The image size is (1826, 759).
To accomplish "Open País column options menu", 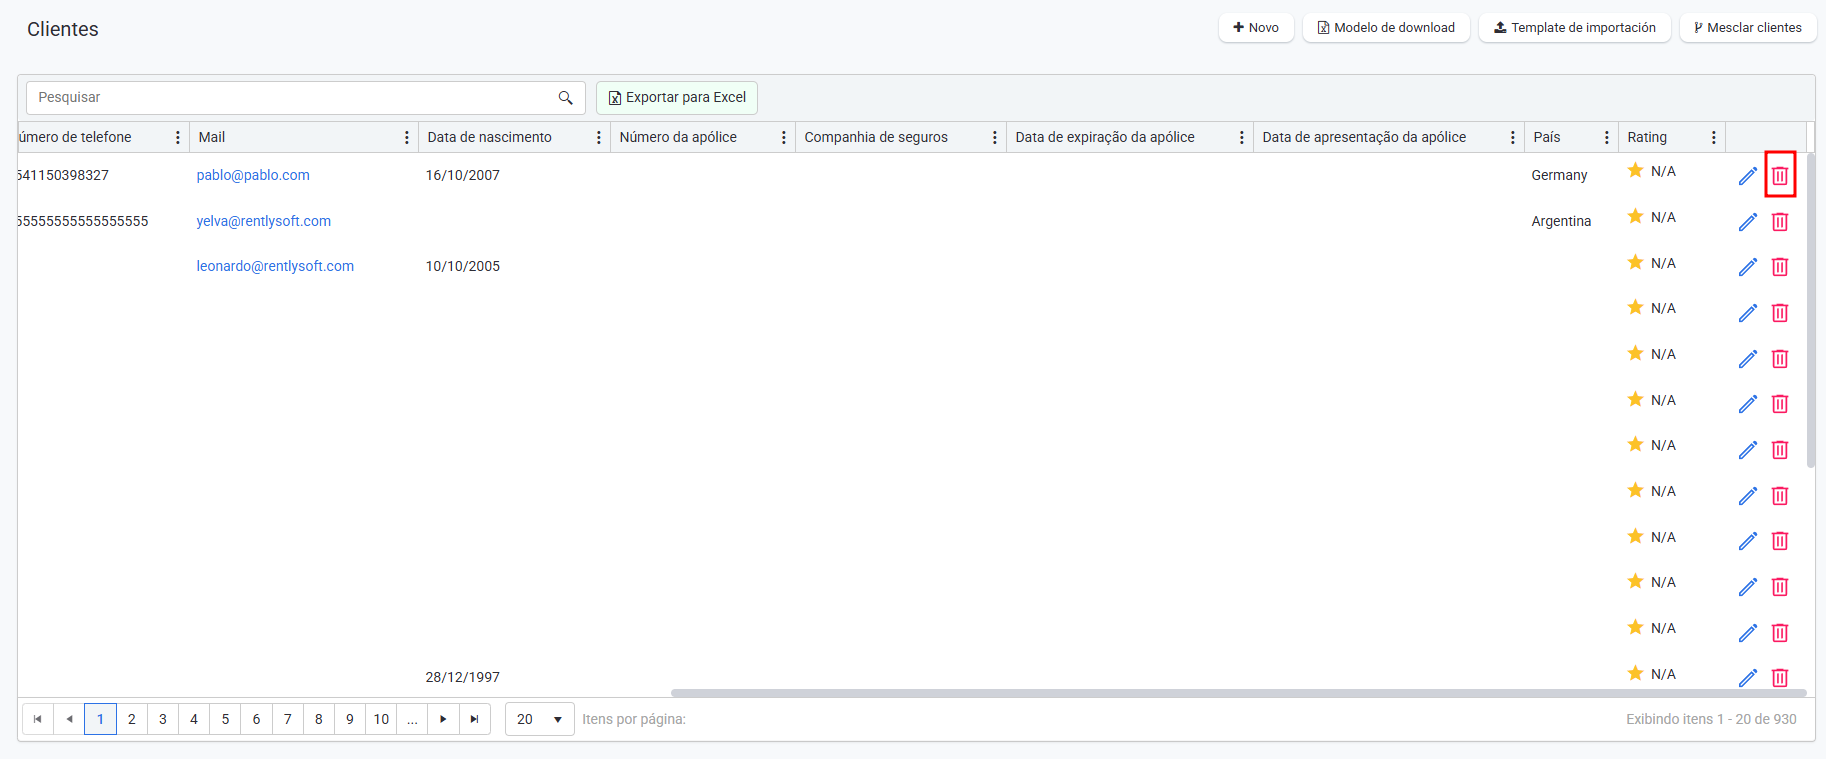I will tap(1606, 138).
